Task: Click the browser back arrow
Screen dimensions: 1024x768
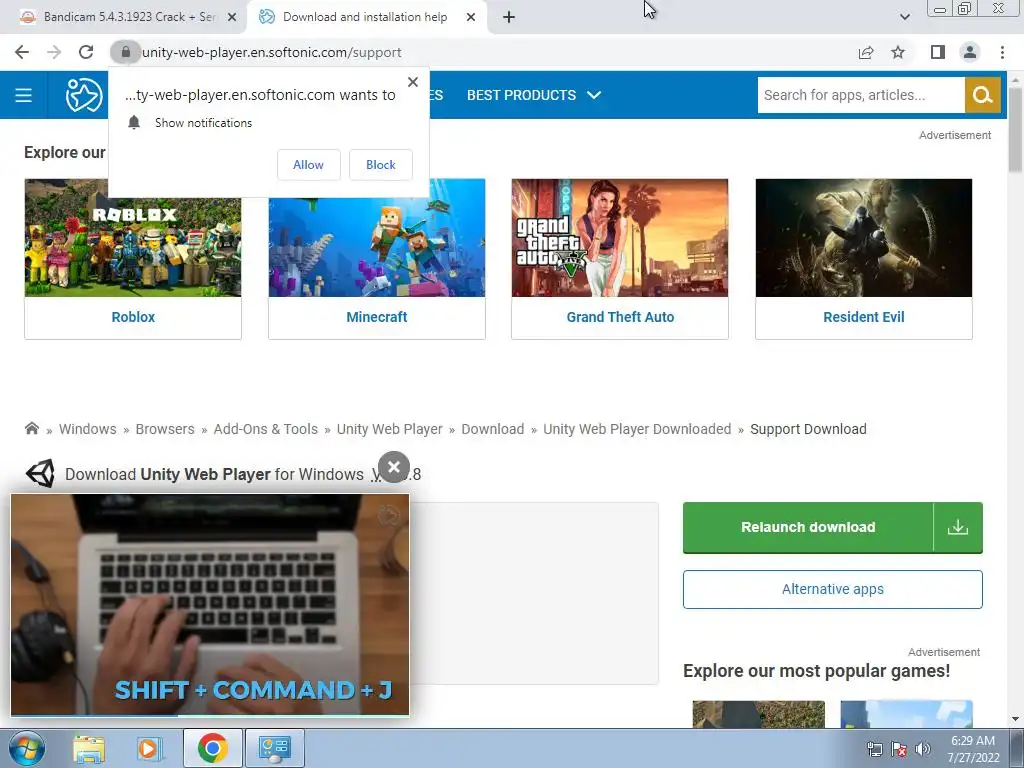Action: tap(22, 52)
